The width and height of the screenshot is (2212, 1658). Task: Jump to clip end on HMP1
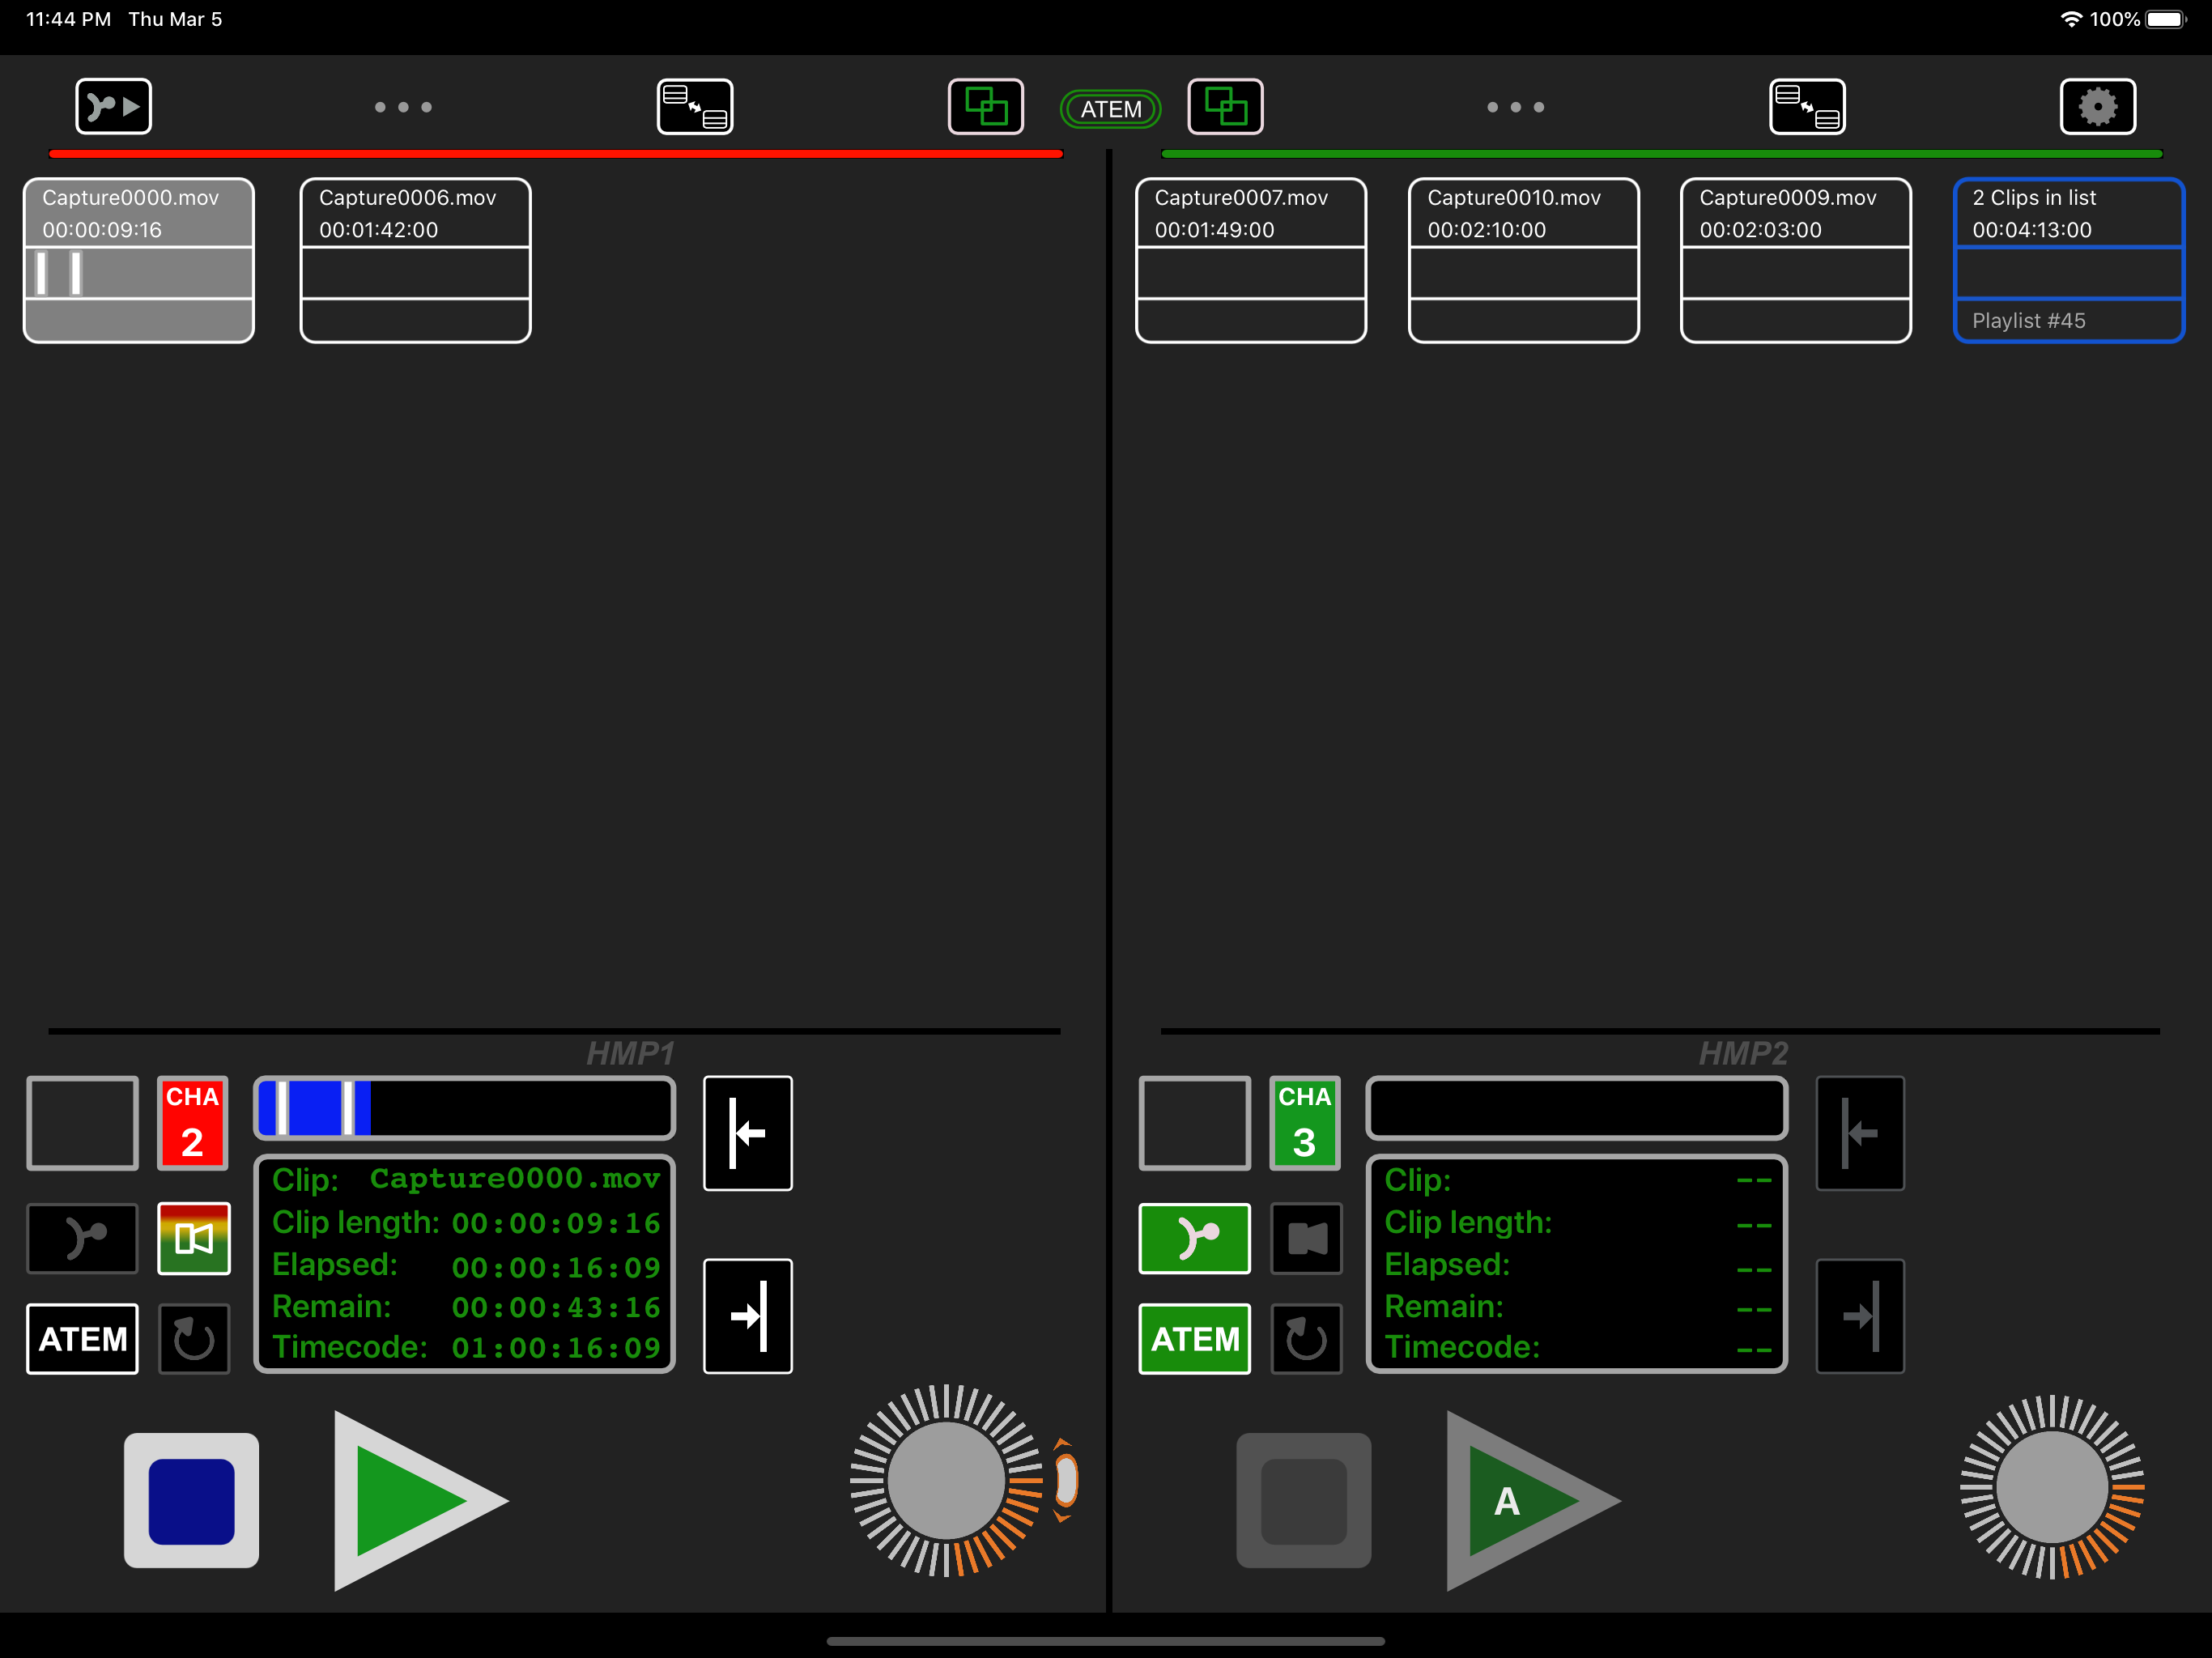click(x=747, y=1316)
